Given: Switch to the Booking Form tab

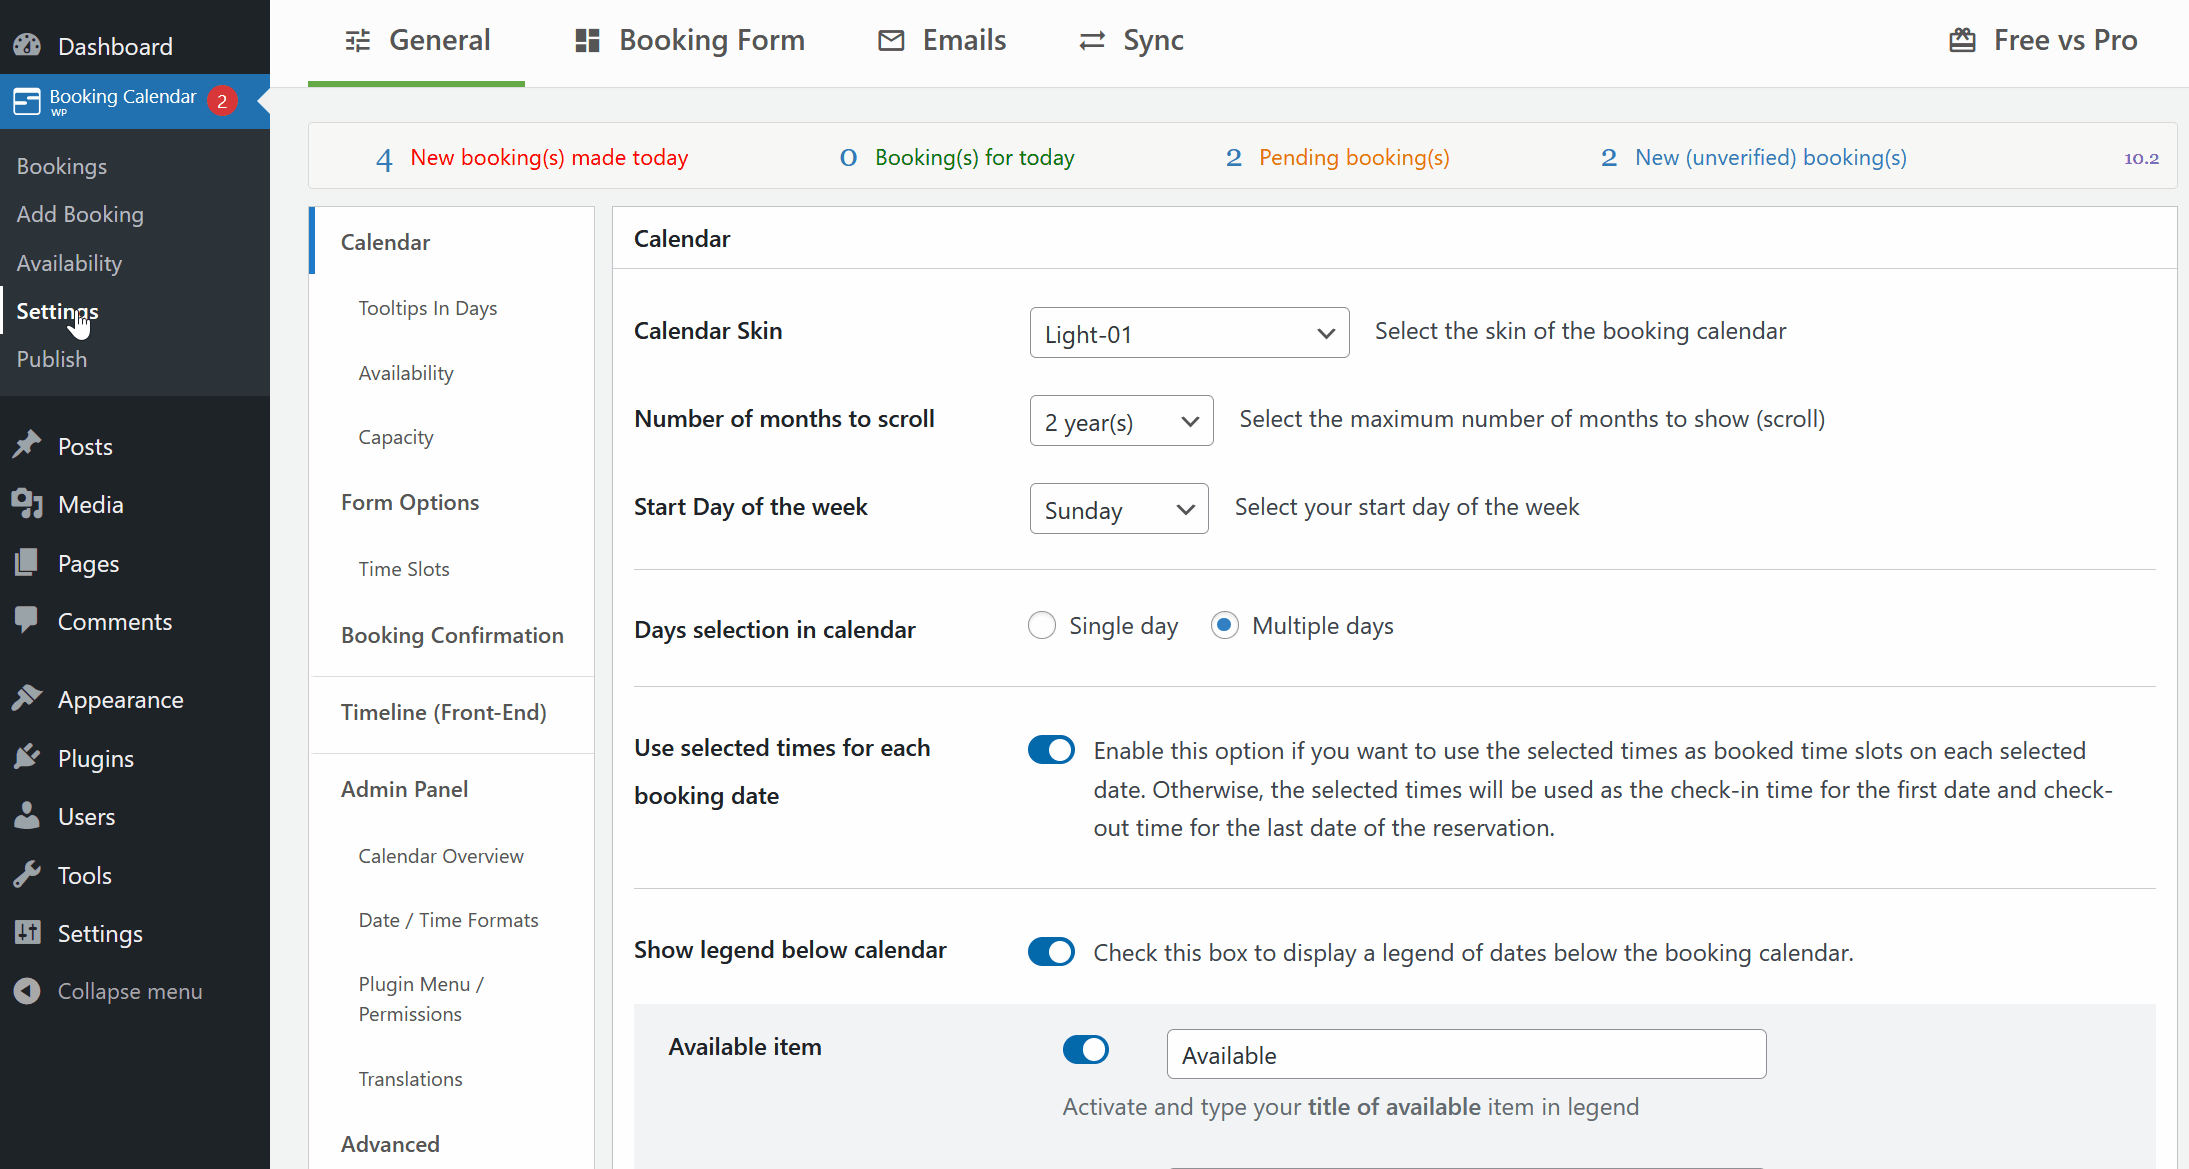Looking at the screenshot, I should click(x=689, y=41).
